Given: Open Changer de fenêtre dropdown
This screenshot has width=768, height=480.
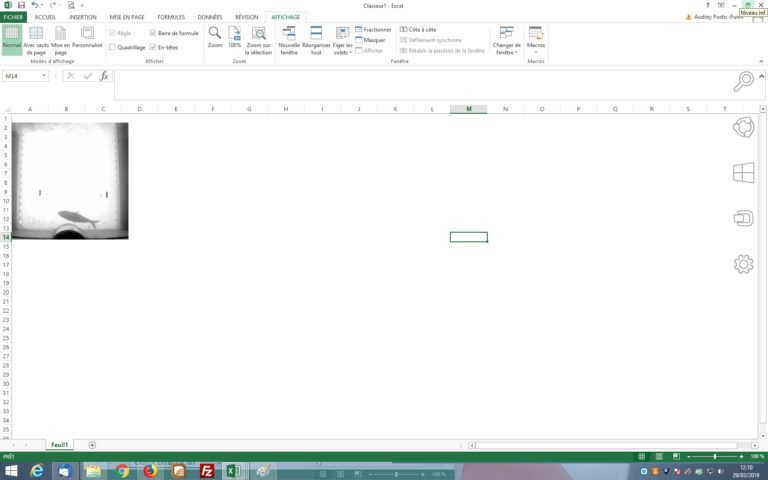Looking at the screenshot, I should pyautogui.click(x=506, y=40).
